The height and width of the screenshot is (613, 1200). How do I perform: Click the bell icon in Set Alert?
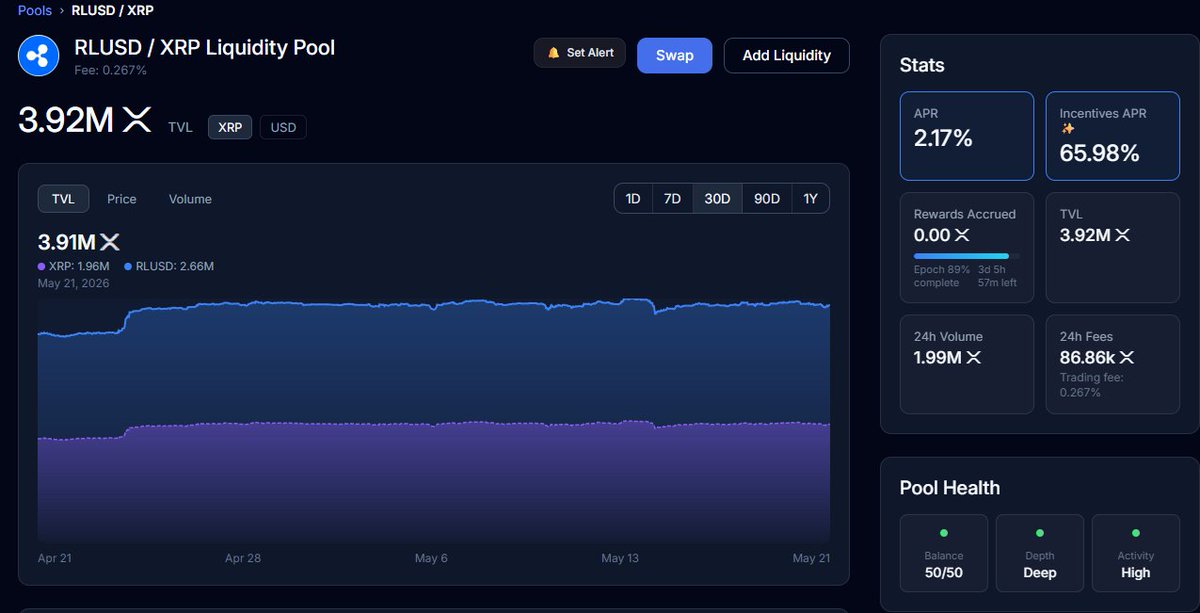pyautogui.click(x=553, y=53)
